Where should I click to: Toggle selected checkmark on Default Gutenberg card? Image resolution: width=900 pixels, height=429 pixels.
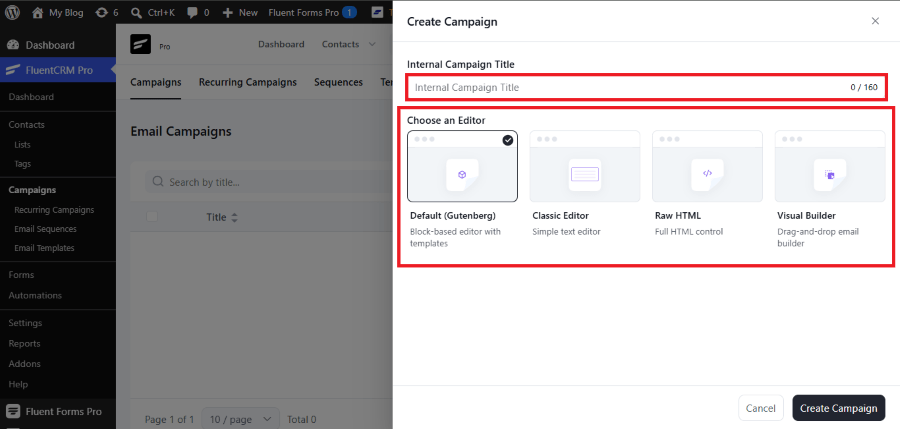coord(508,140)
